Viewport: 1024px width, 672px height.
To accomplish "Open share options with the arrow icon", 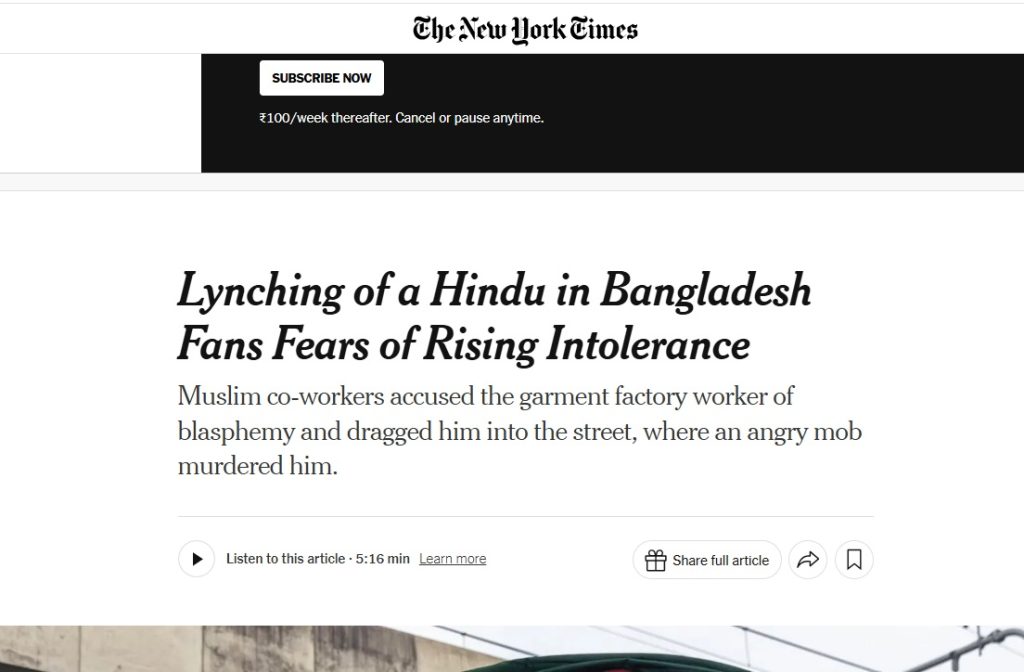I will pyautogui.click(x=806, y=560).
